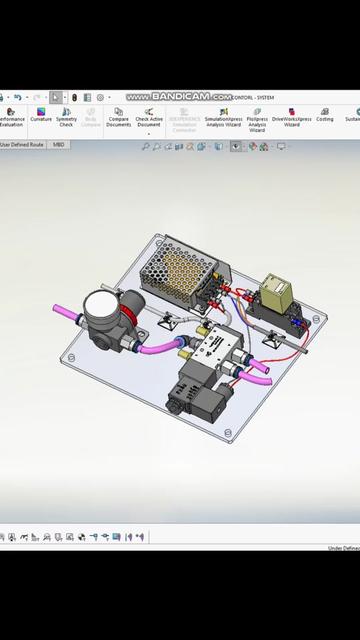Open the Options gear icon
Viewport: 360px width, 640px height.
[100, 98]
